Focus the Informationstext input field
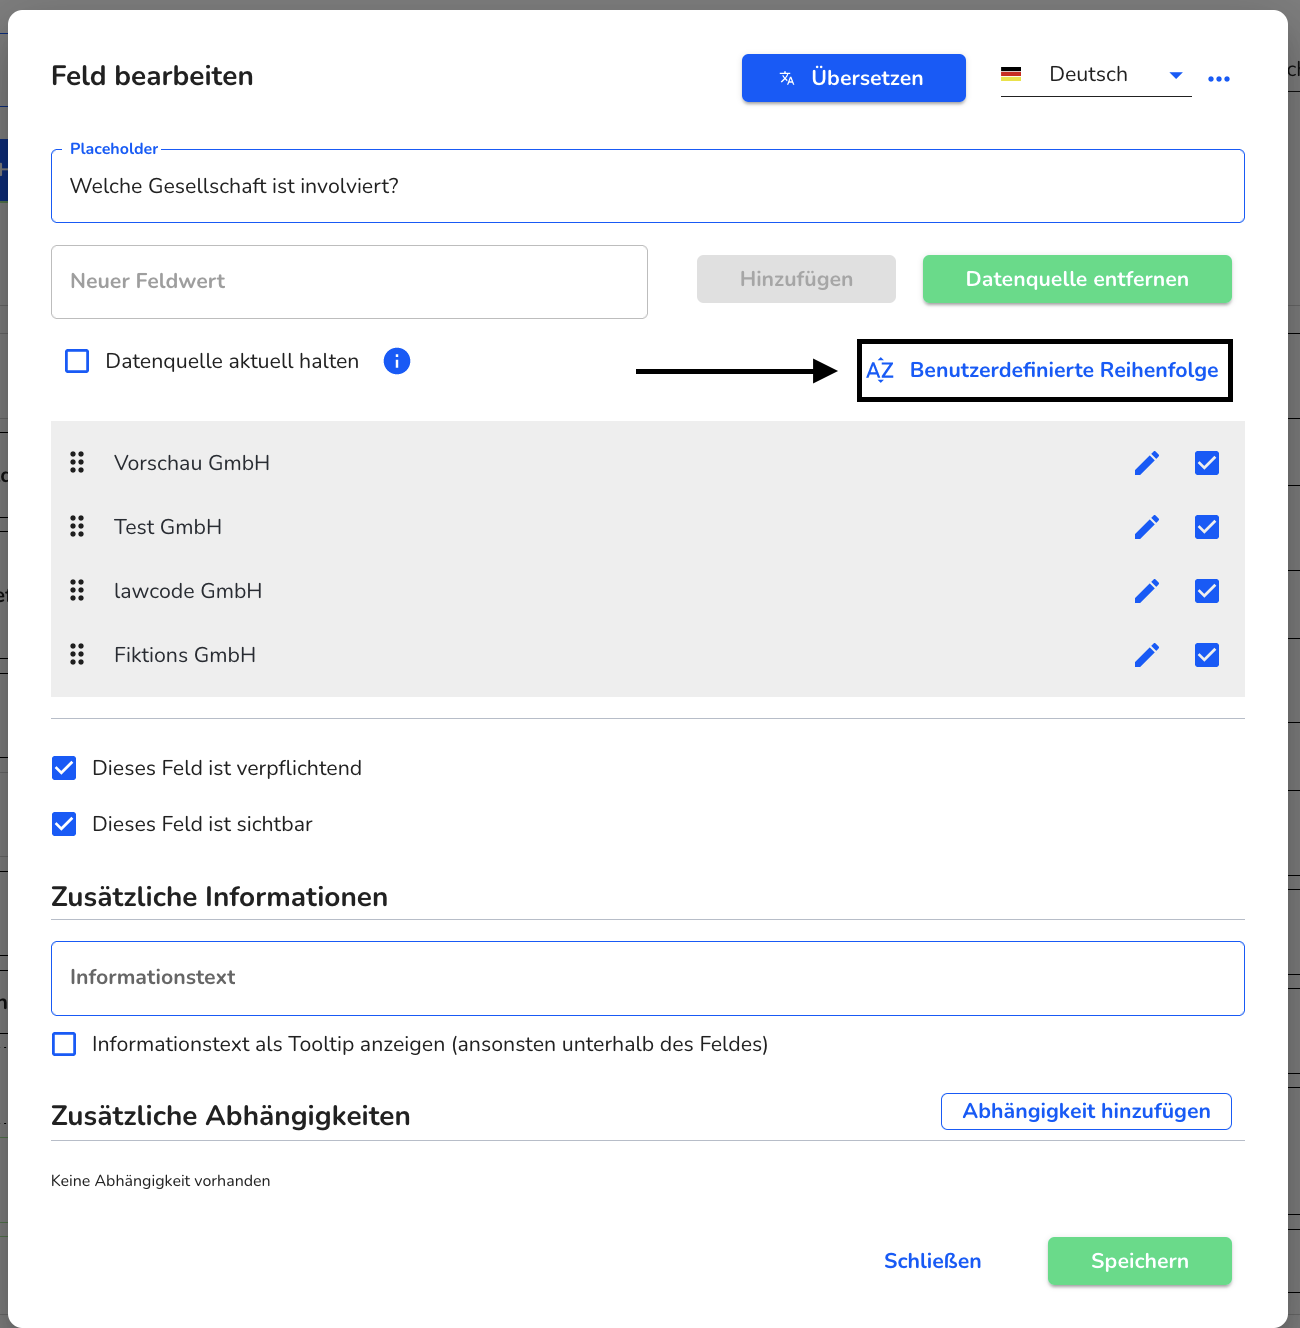1300x1328 pixels. point(648,978)
